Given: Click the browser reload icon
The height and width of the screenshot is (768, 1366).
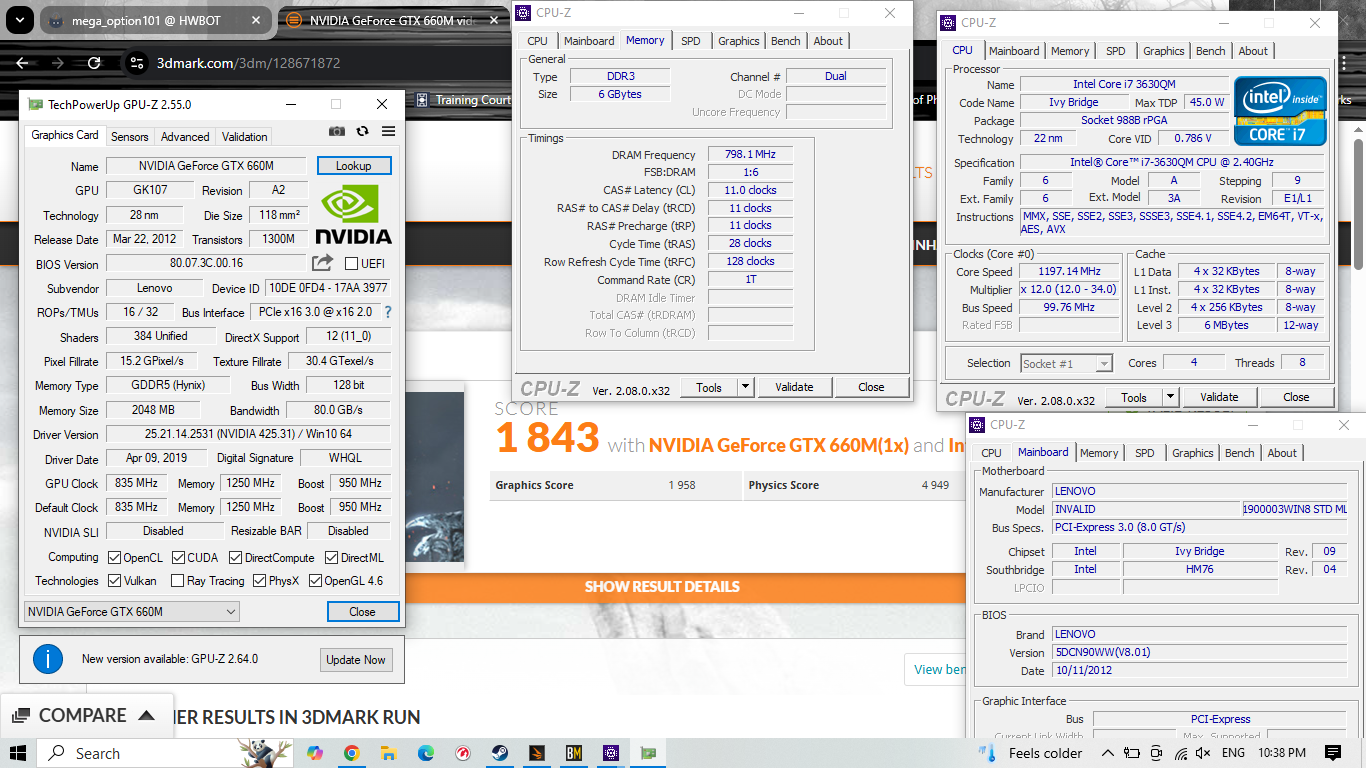Looking at the screenshot, I should coord(94,63).
